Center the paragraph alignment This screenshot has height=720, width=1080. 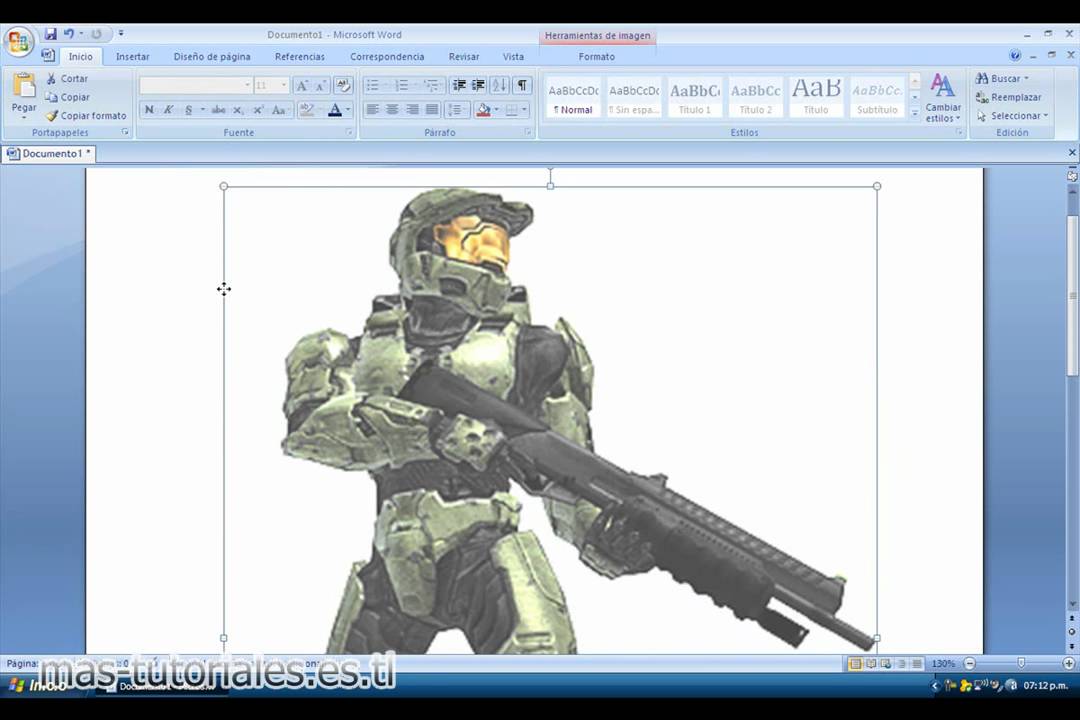click(x=392, y=110)
